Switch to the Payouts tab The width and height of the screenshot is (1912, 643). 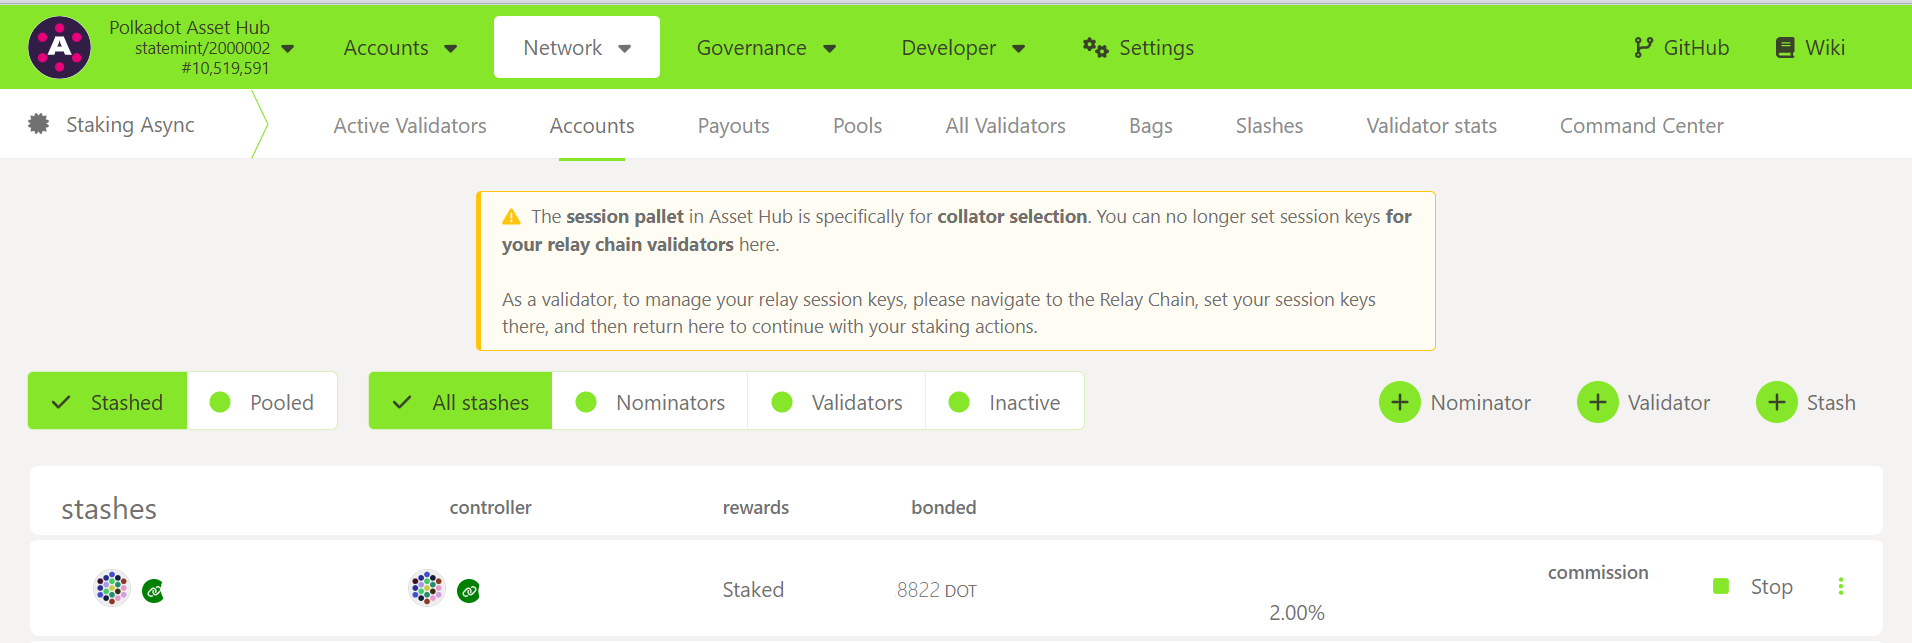tap(733, 125)
